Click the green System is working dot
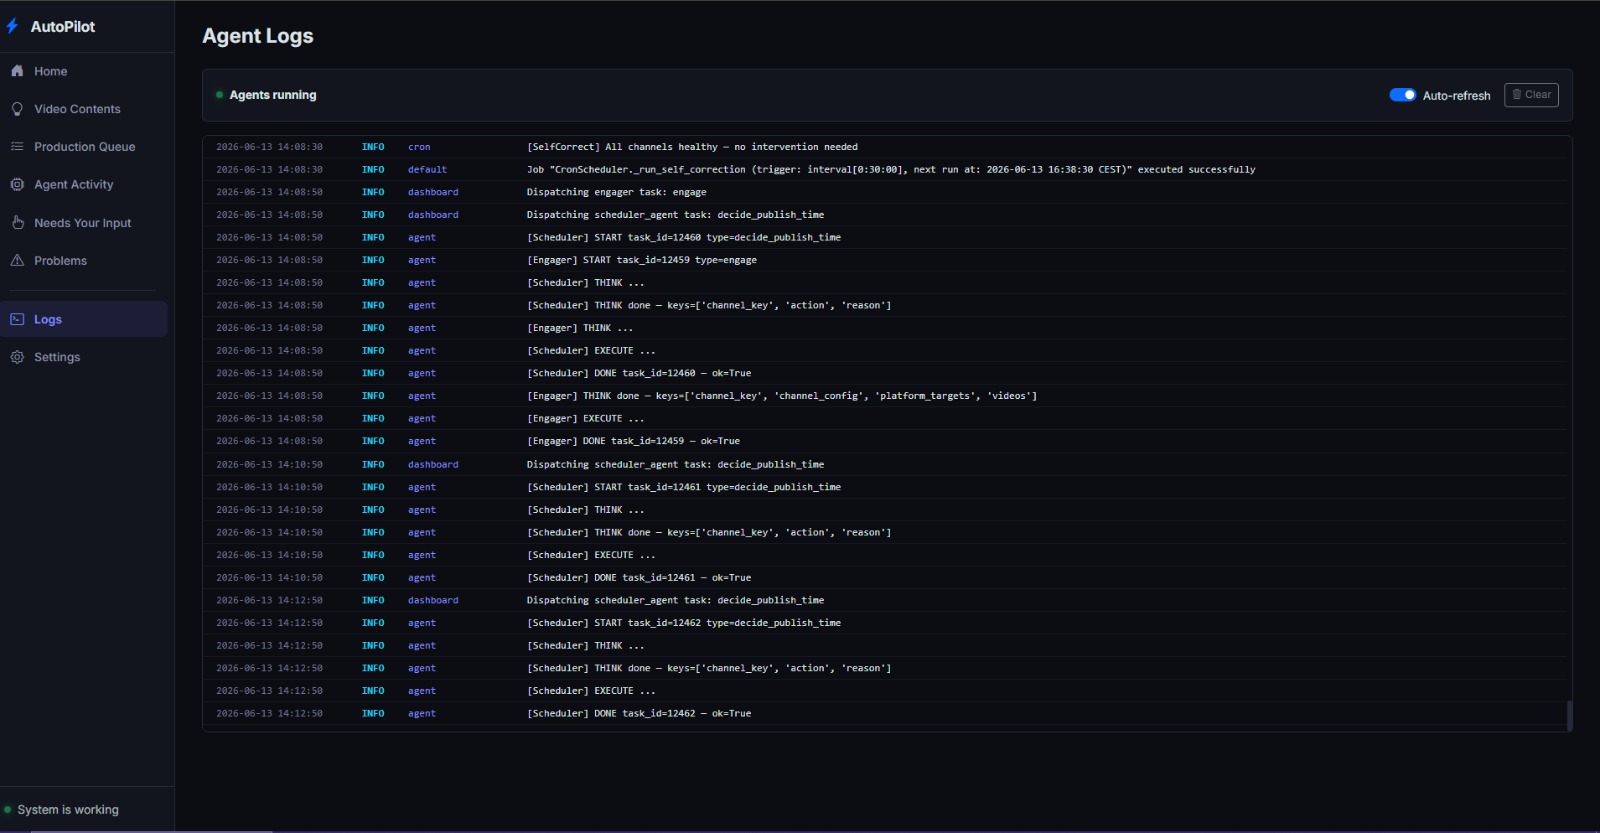The width and height of the screenshot is (1600, 833). [x=8, y=810]
